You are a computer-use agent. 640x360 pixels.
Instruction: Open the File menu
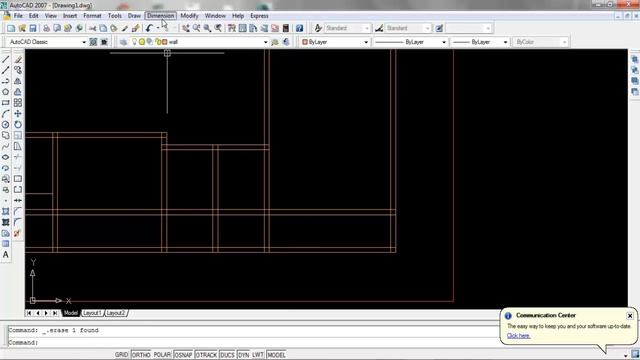point(18,16)
